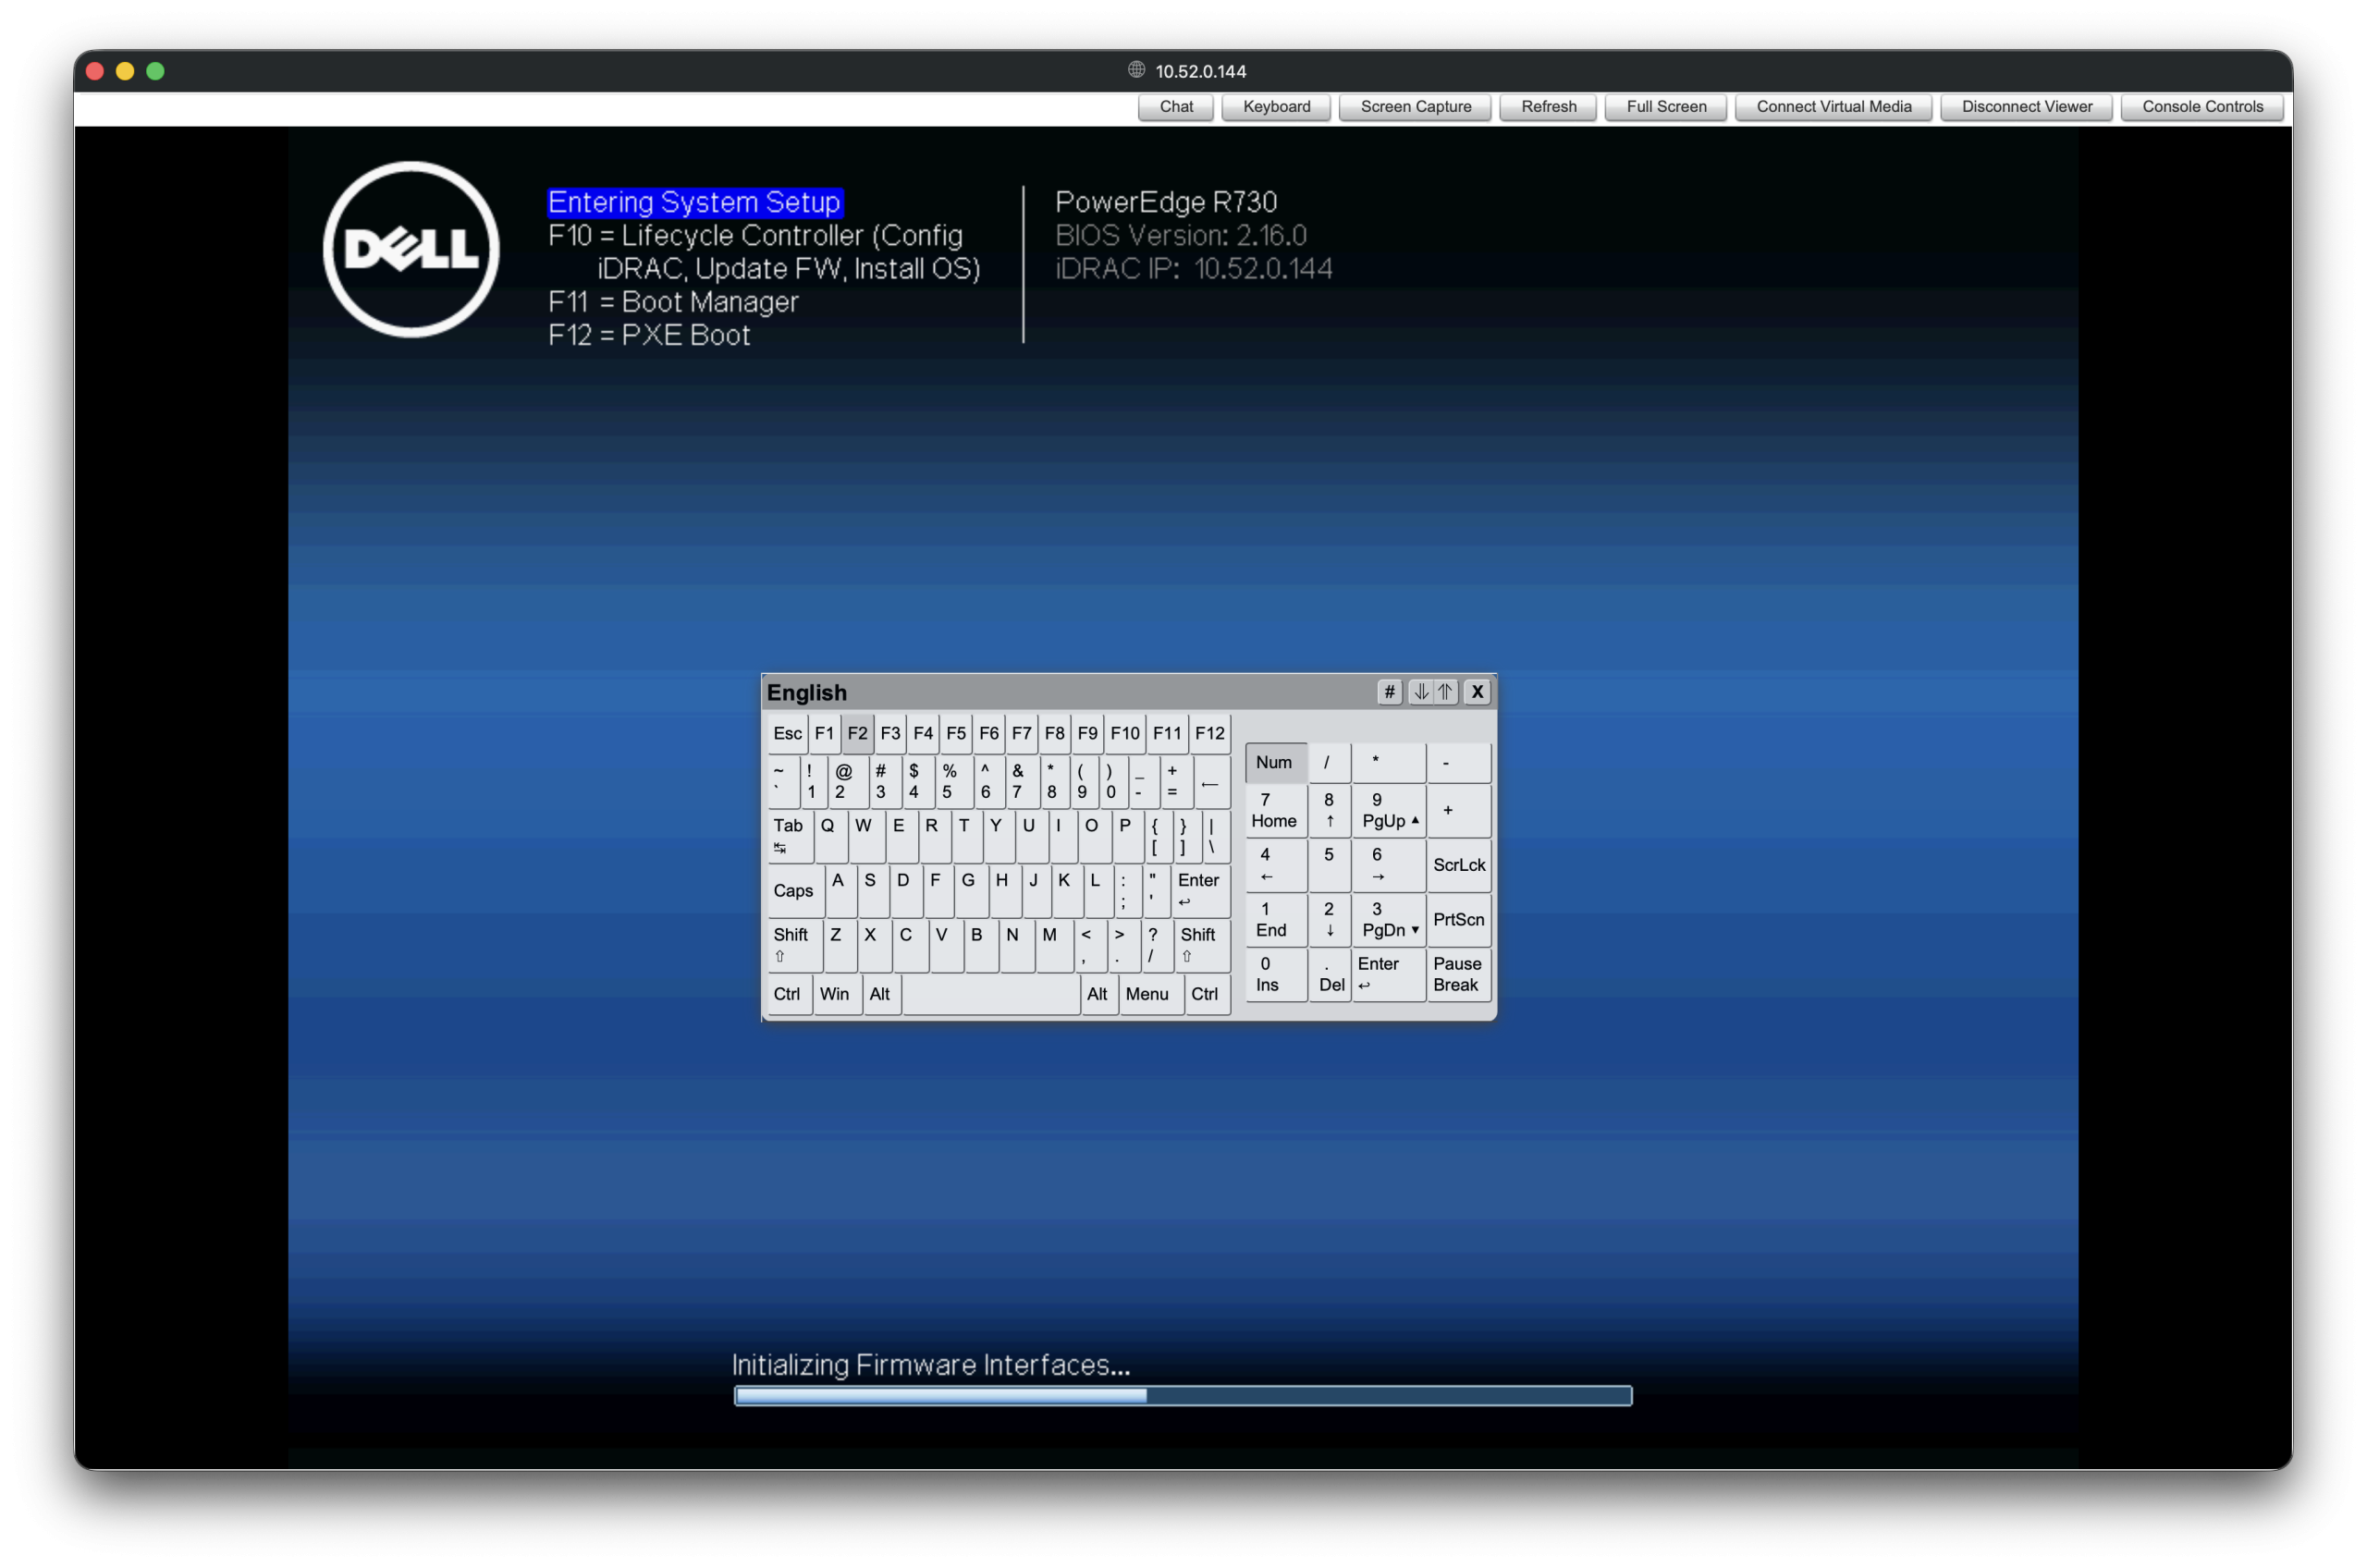Open the Console Controls menu
This screenshot has width=2367, height=1568.
[x=2202, y=107]
